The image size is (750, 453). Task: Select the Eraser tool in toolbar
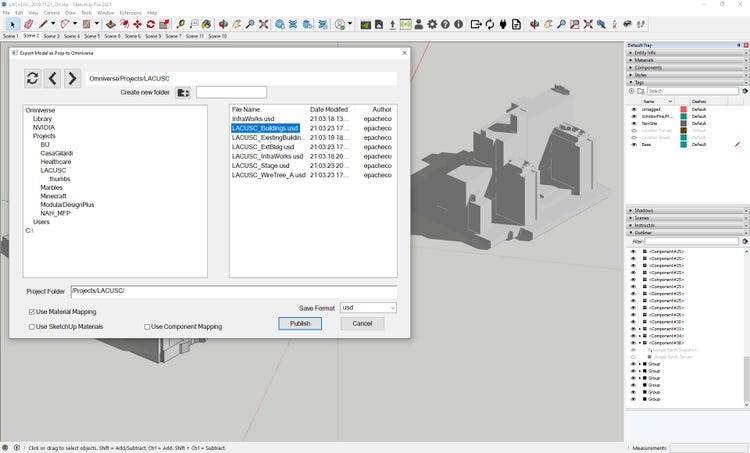click(x=28, y=24)
